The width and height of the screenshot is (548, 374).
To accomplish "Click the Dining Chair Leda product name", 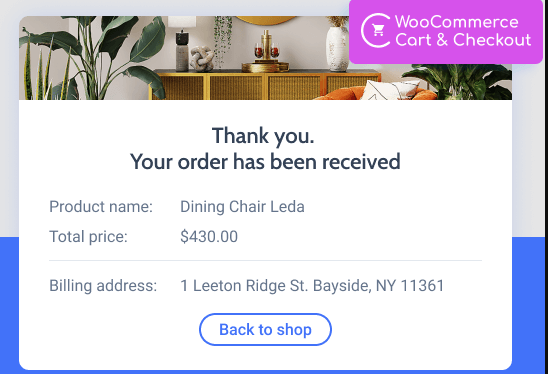I will [242, 207].
